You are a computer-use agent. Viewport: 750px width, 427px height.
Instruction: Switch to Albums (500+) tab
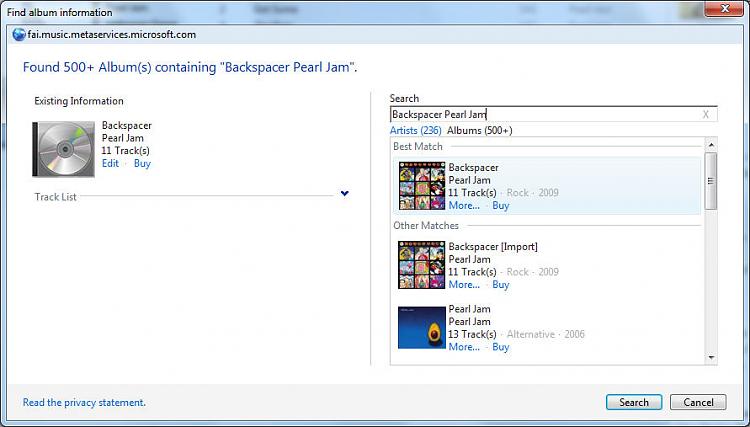[x=480, y=131]
